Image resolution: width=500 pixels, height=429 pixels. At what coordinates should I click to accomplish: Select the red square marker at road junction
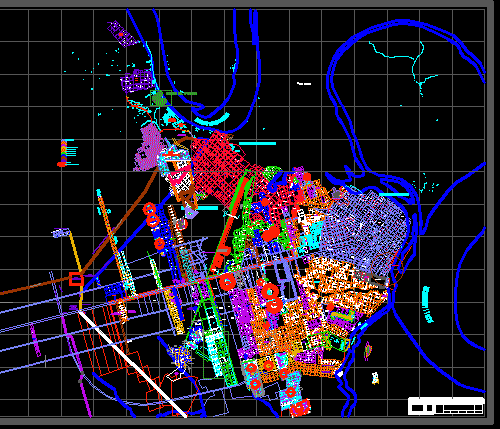(x=76, y=279)
